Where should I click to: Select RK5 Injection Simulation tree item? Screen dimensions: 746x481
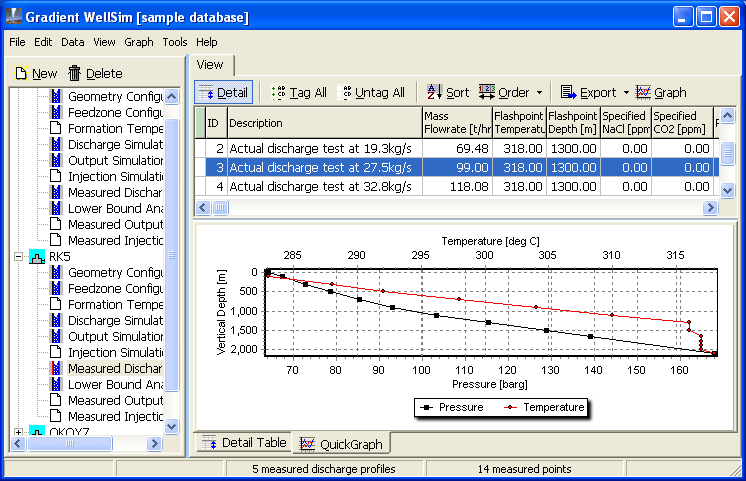(115, 353)
